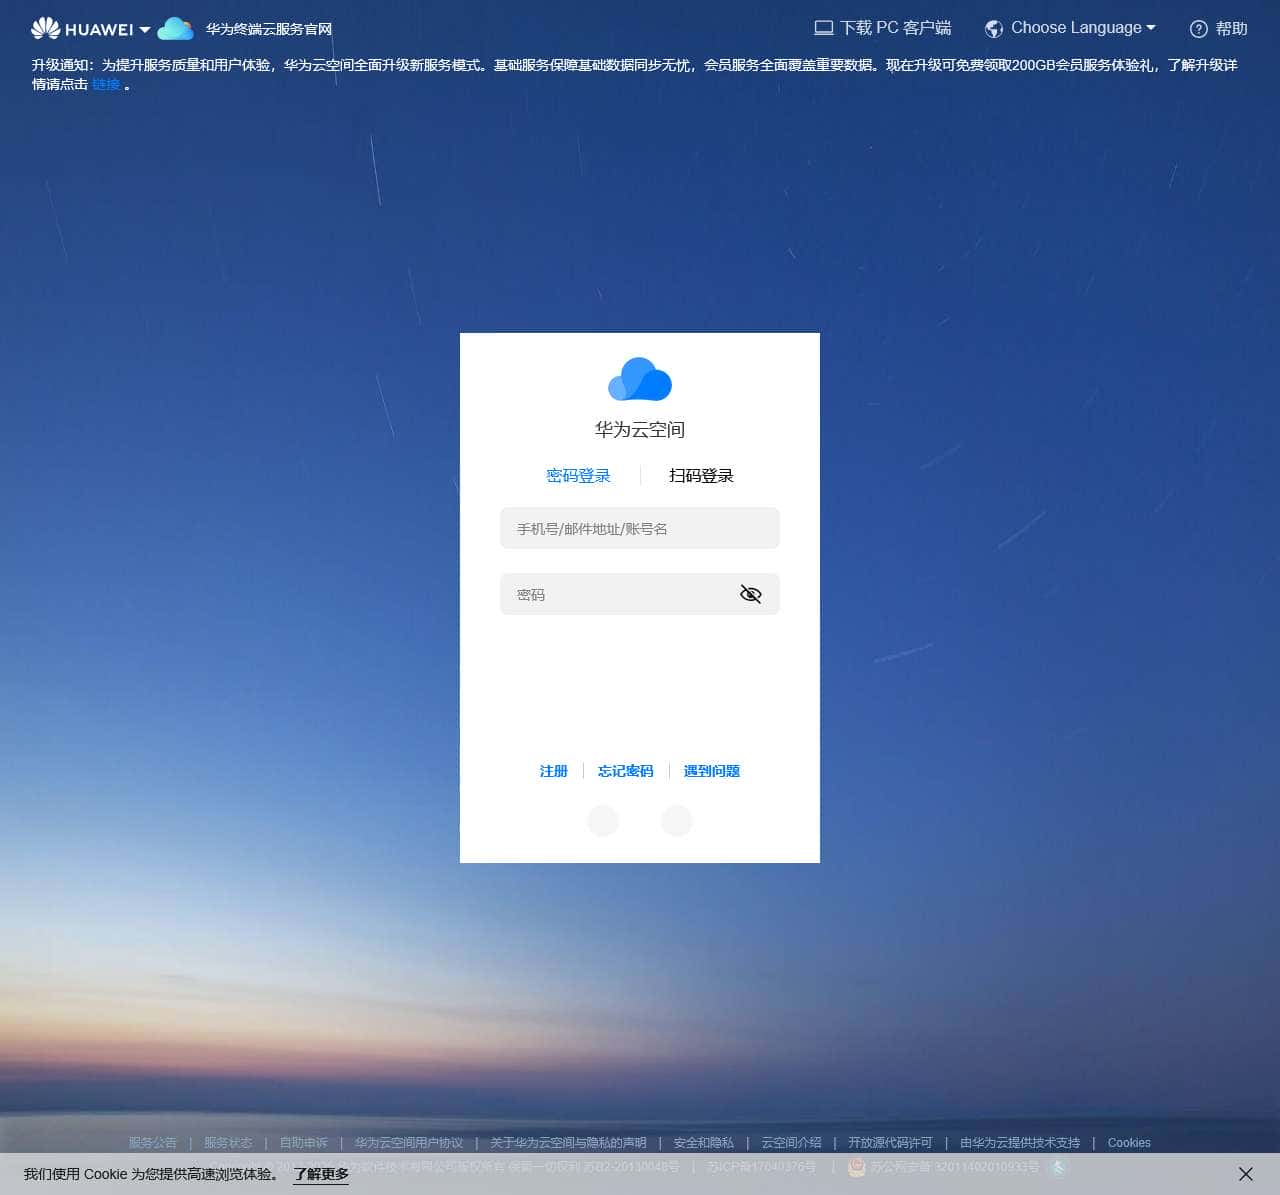
Task: Open the 忘记密码 link
Action: (625, 771)
